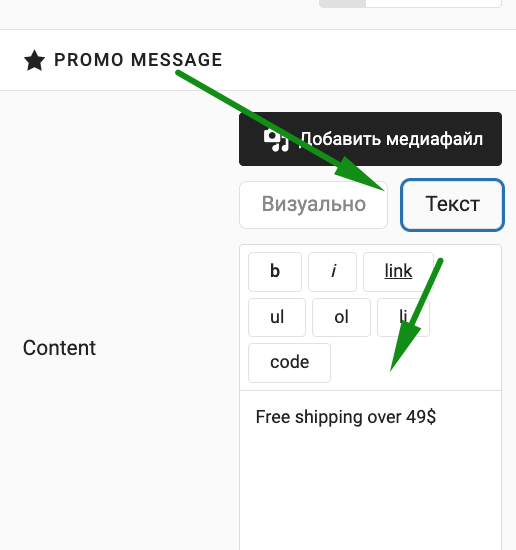The height and width of the screenshot is (550, 516).
Task: Click the Добавить медиафайл button label
Action: tap(392, 139)
